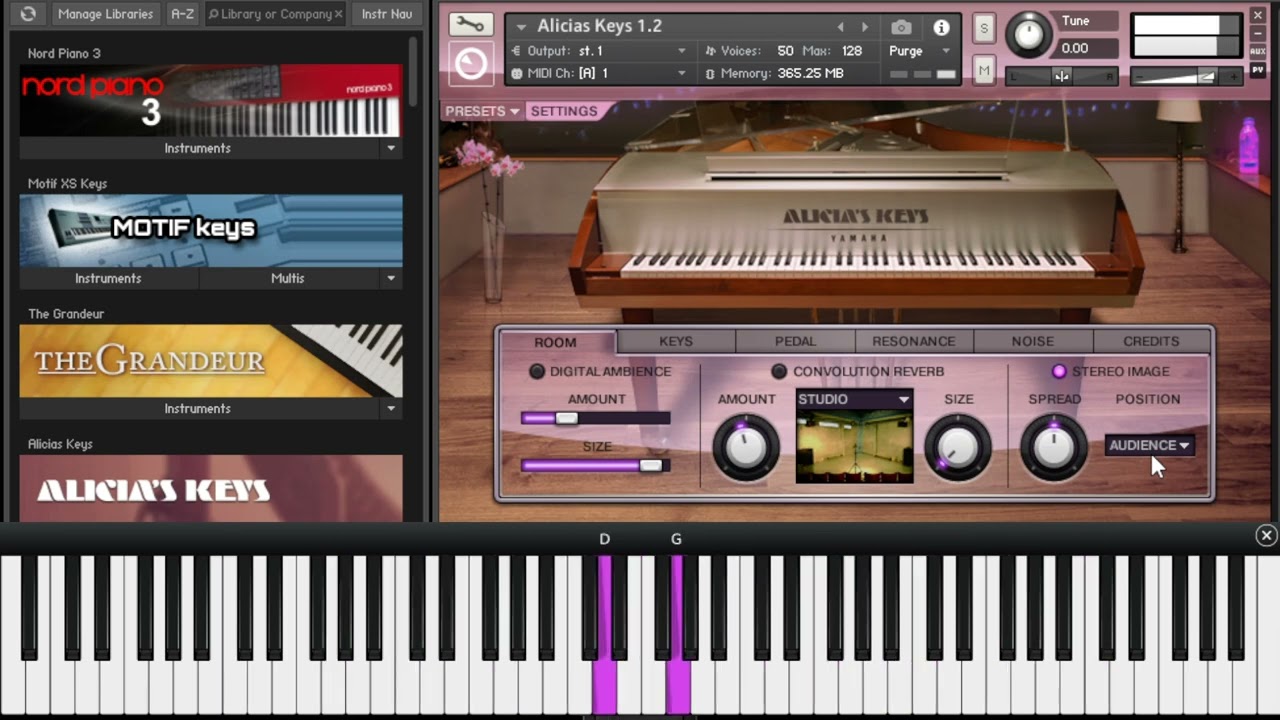Open the instrument info icon
The height and width of the screenshot is (720, 1280).
point(941,27)
